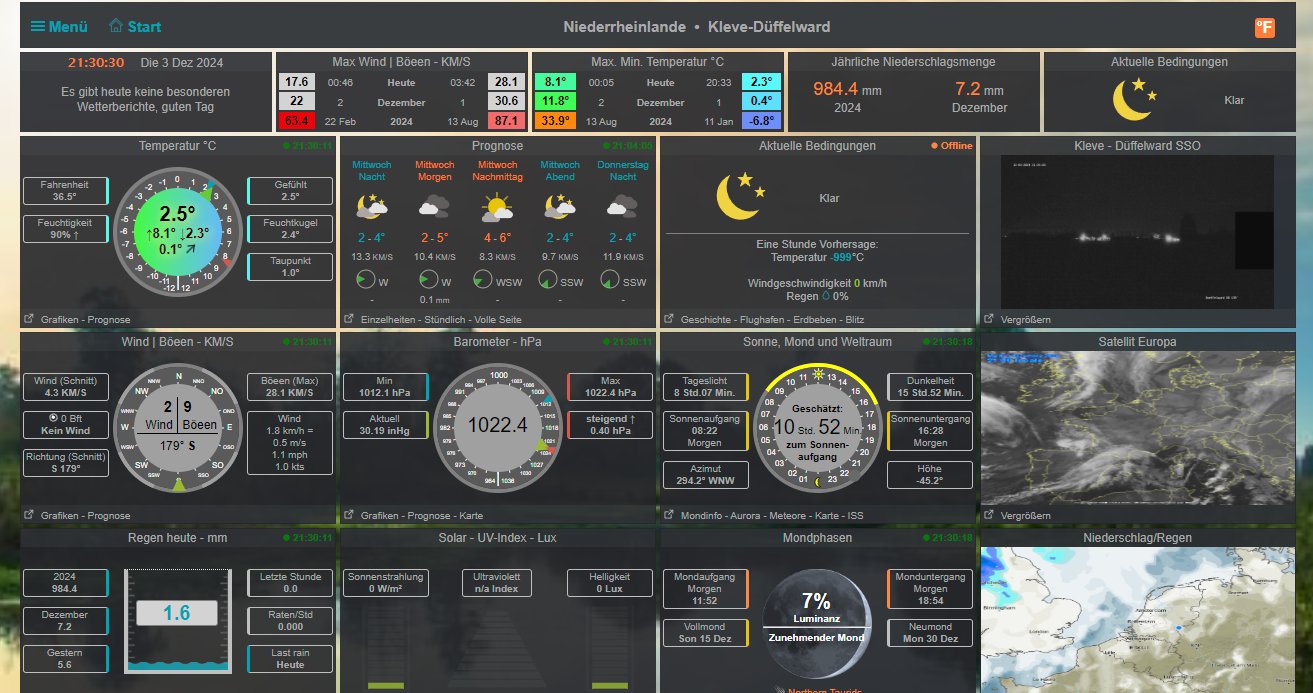Click Sonnenaufgang 08:22 Morgen box
Image resolution: width=1313 pixels, height=693 pixels.
[706, 430]
